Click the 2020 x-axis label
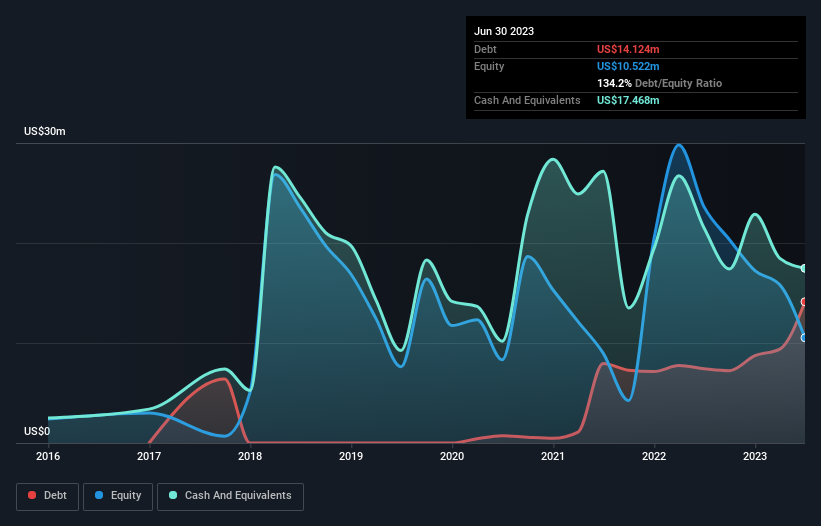The height and width of the screenshot is (526, 821). [x=452, y=456]
